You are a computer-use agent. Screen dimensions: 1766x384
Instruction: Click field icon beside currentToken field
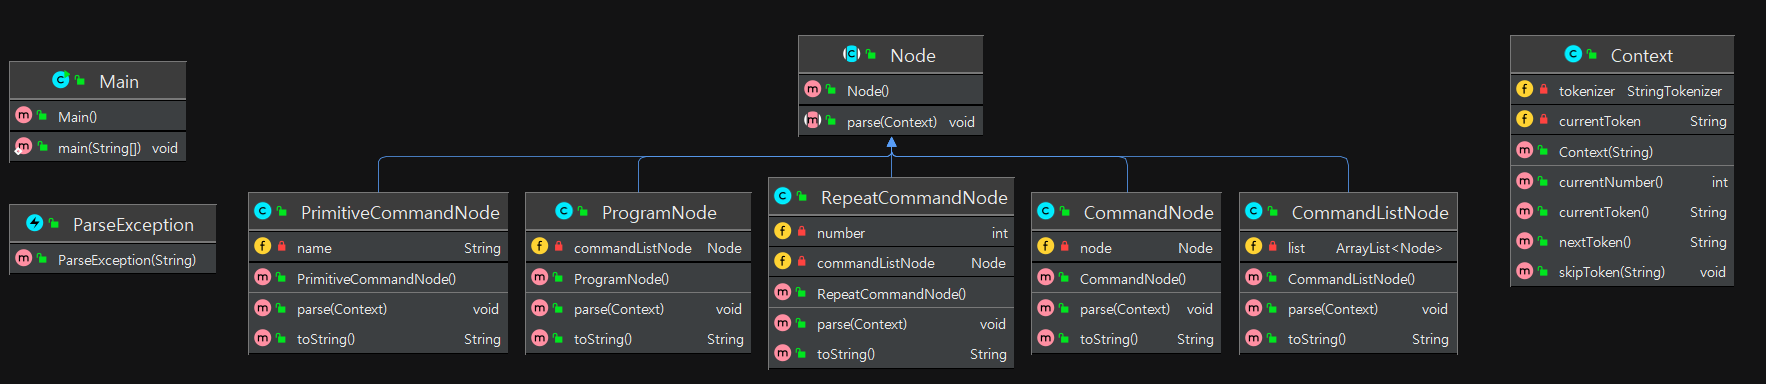pos(1525,119)
